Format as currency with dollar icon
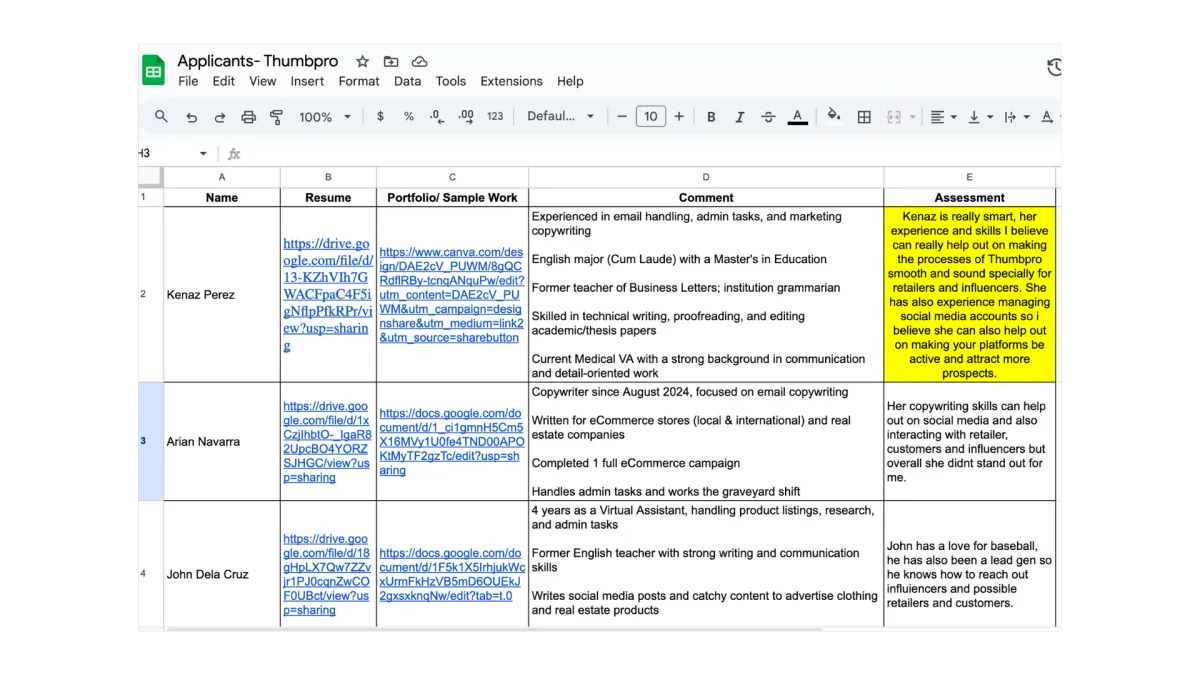 point(380,117)
